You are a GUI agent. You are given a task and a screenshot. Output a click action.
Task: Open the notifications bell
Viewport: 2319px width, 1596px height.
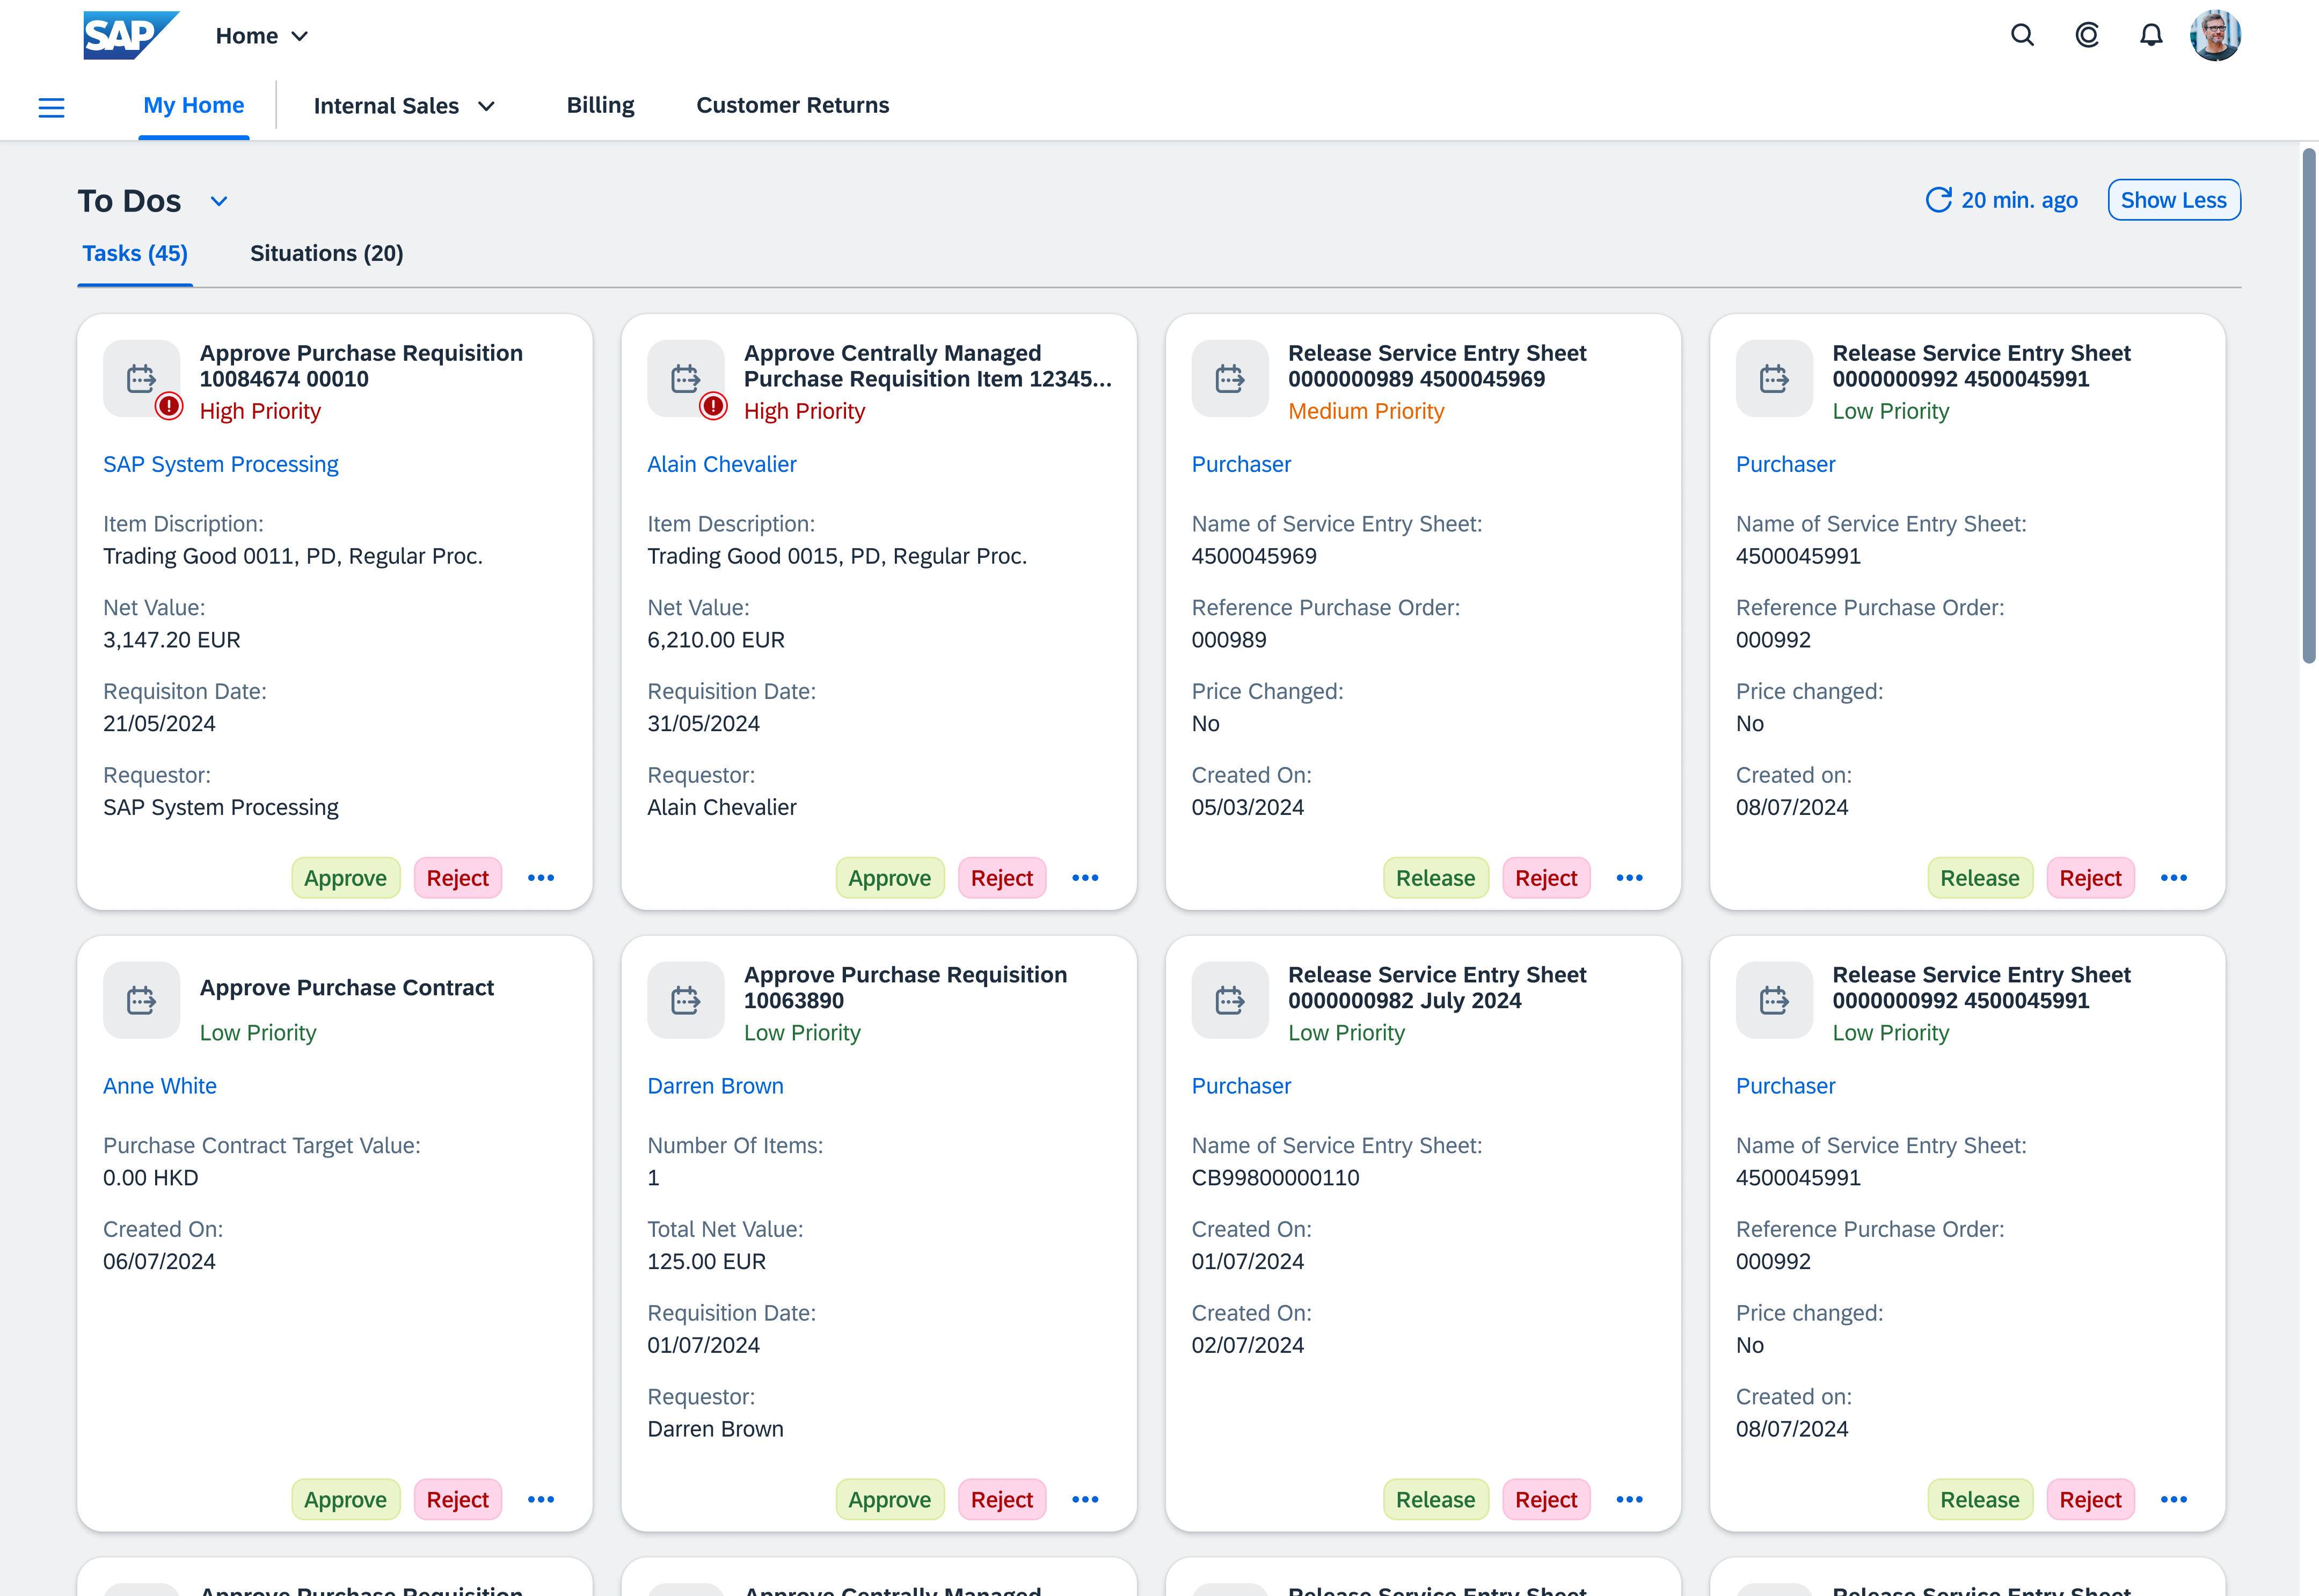coord(2151,36)
